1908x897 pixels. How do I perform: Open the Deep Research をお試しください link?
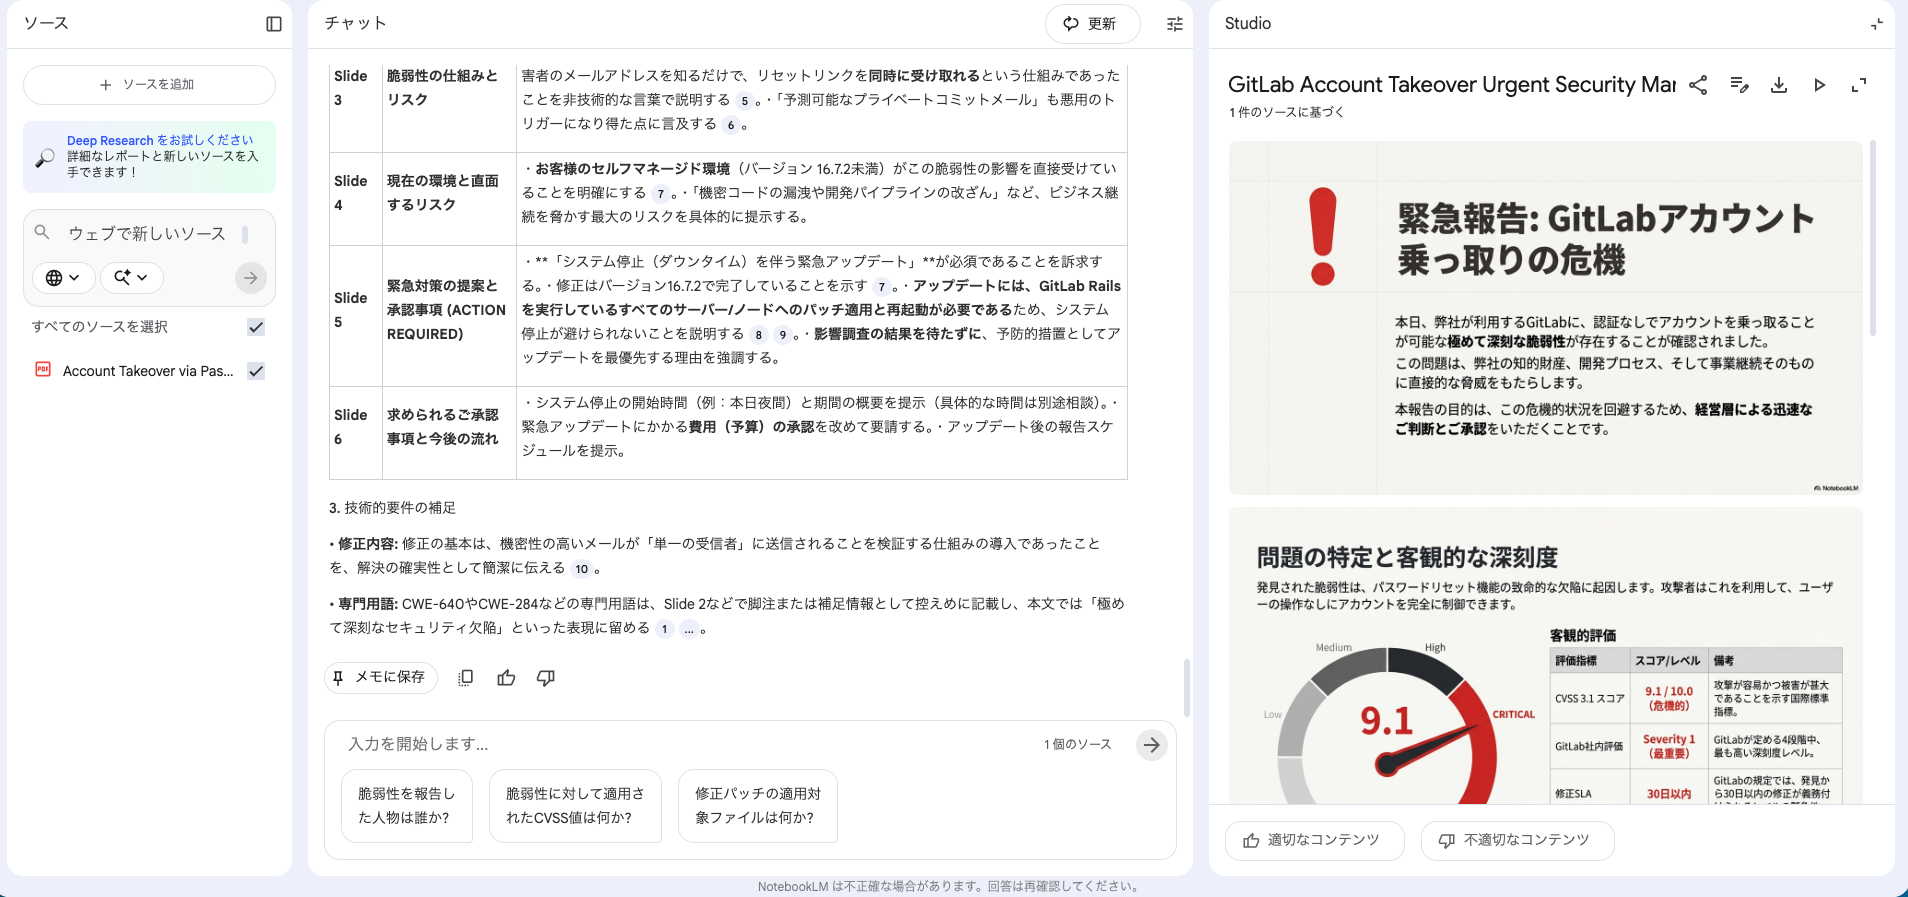pyautogui.click(x=160, y=140)
